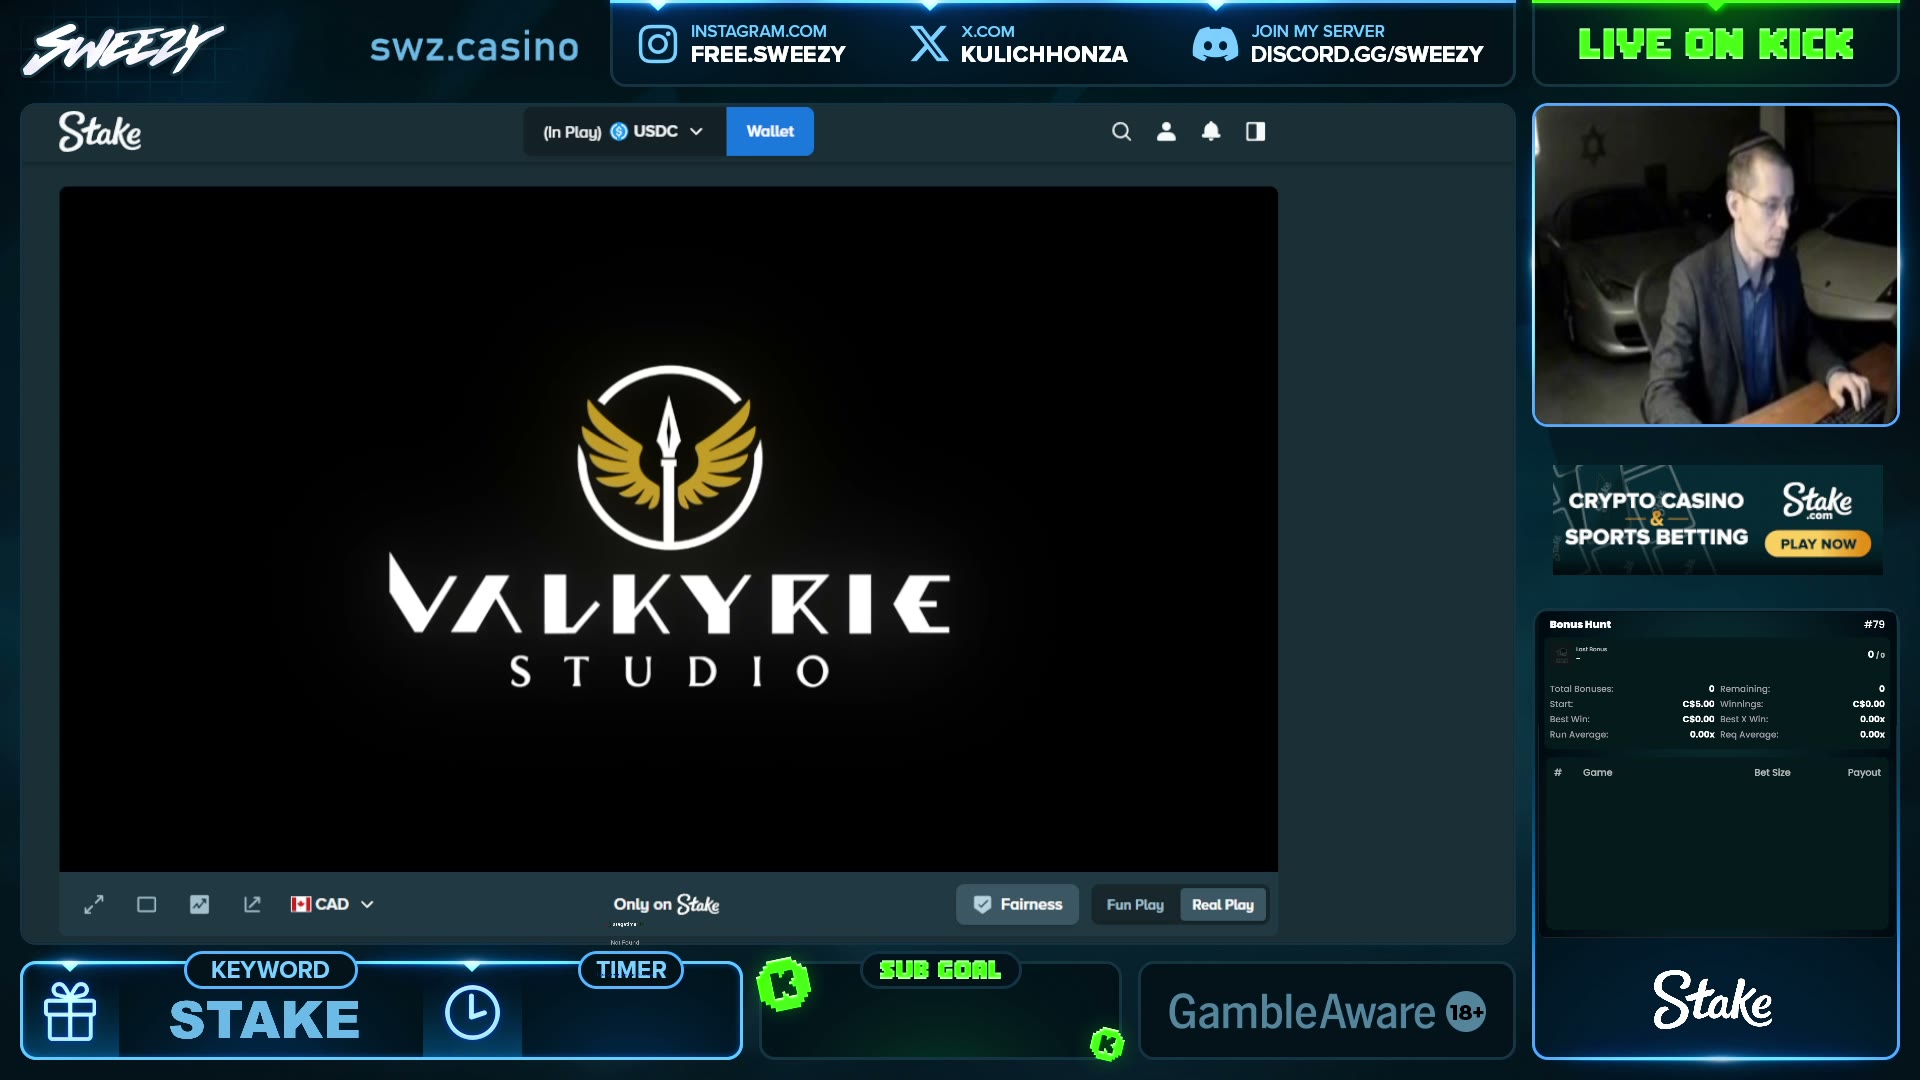Viewport: 1920px width, 1080px height.
Task: Click the Canadian flag icon
Action: pyautogui.click(x=301, y=904)
